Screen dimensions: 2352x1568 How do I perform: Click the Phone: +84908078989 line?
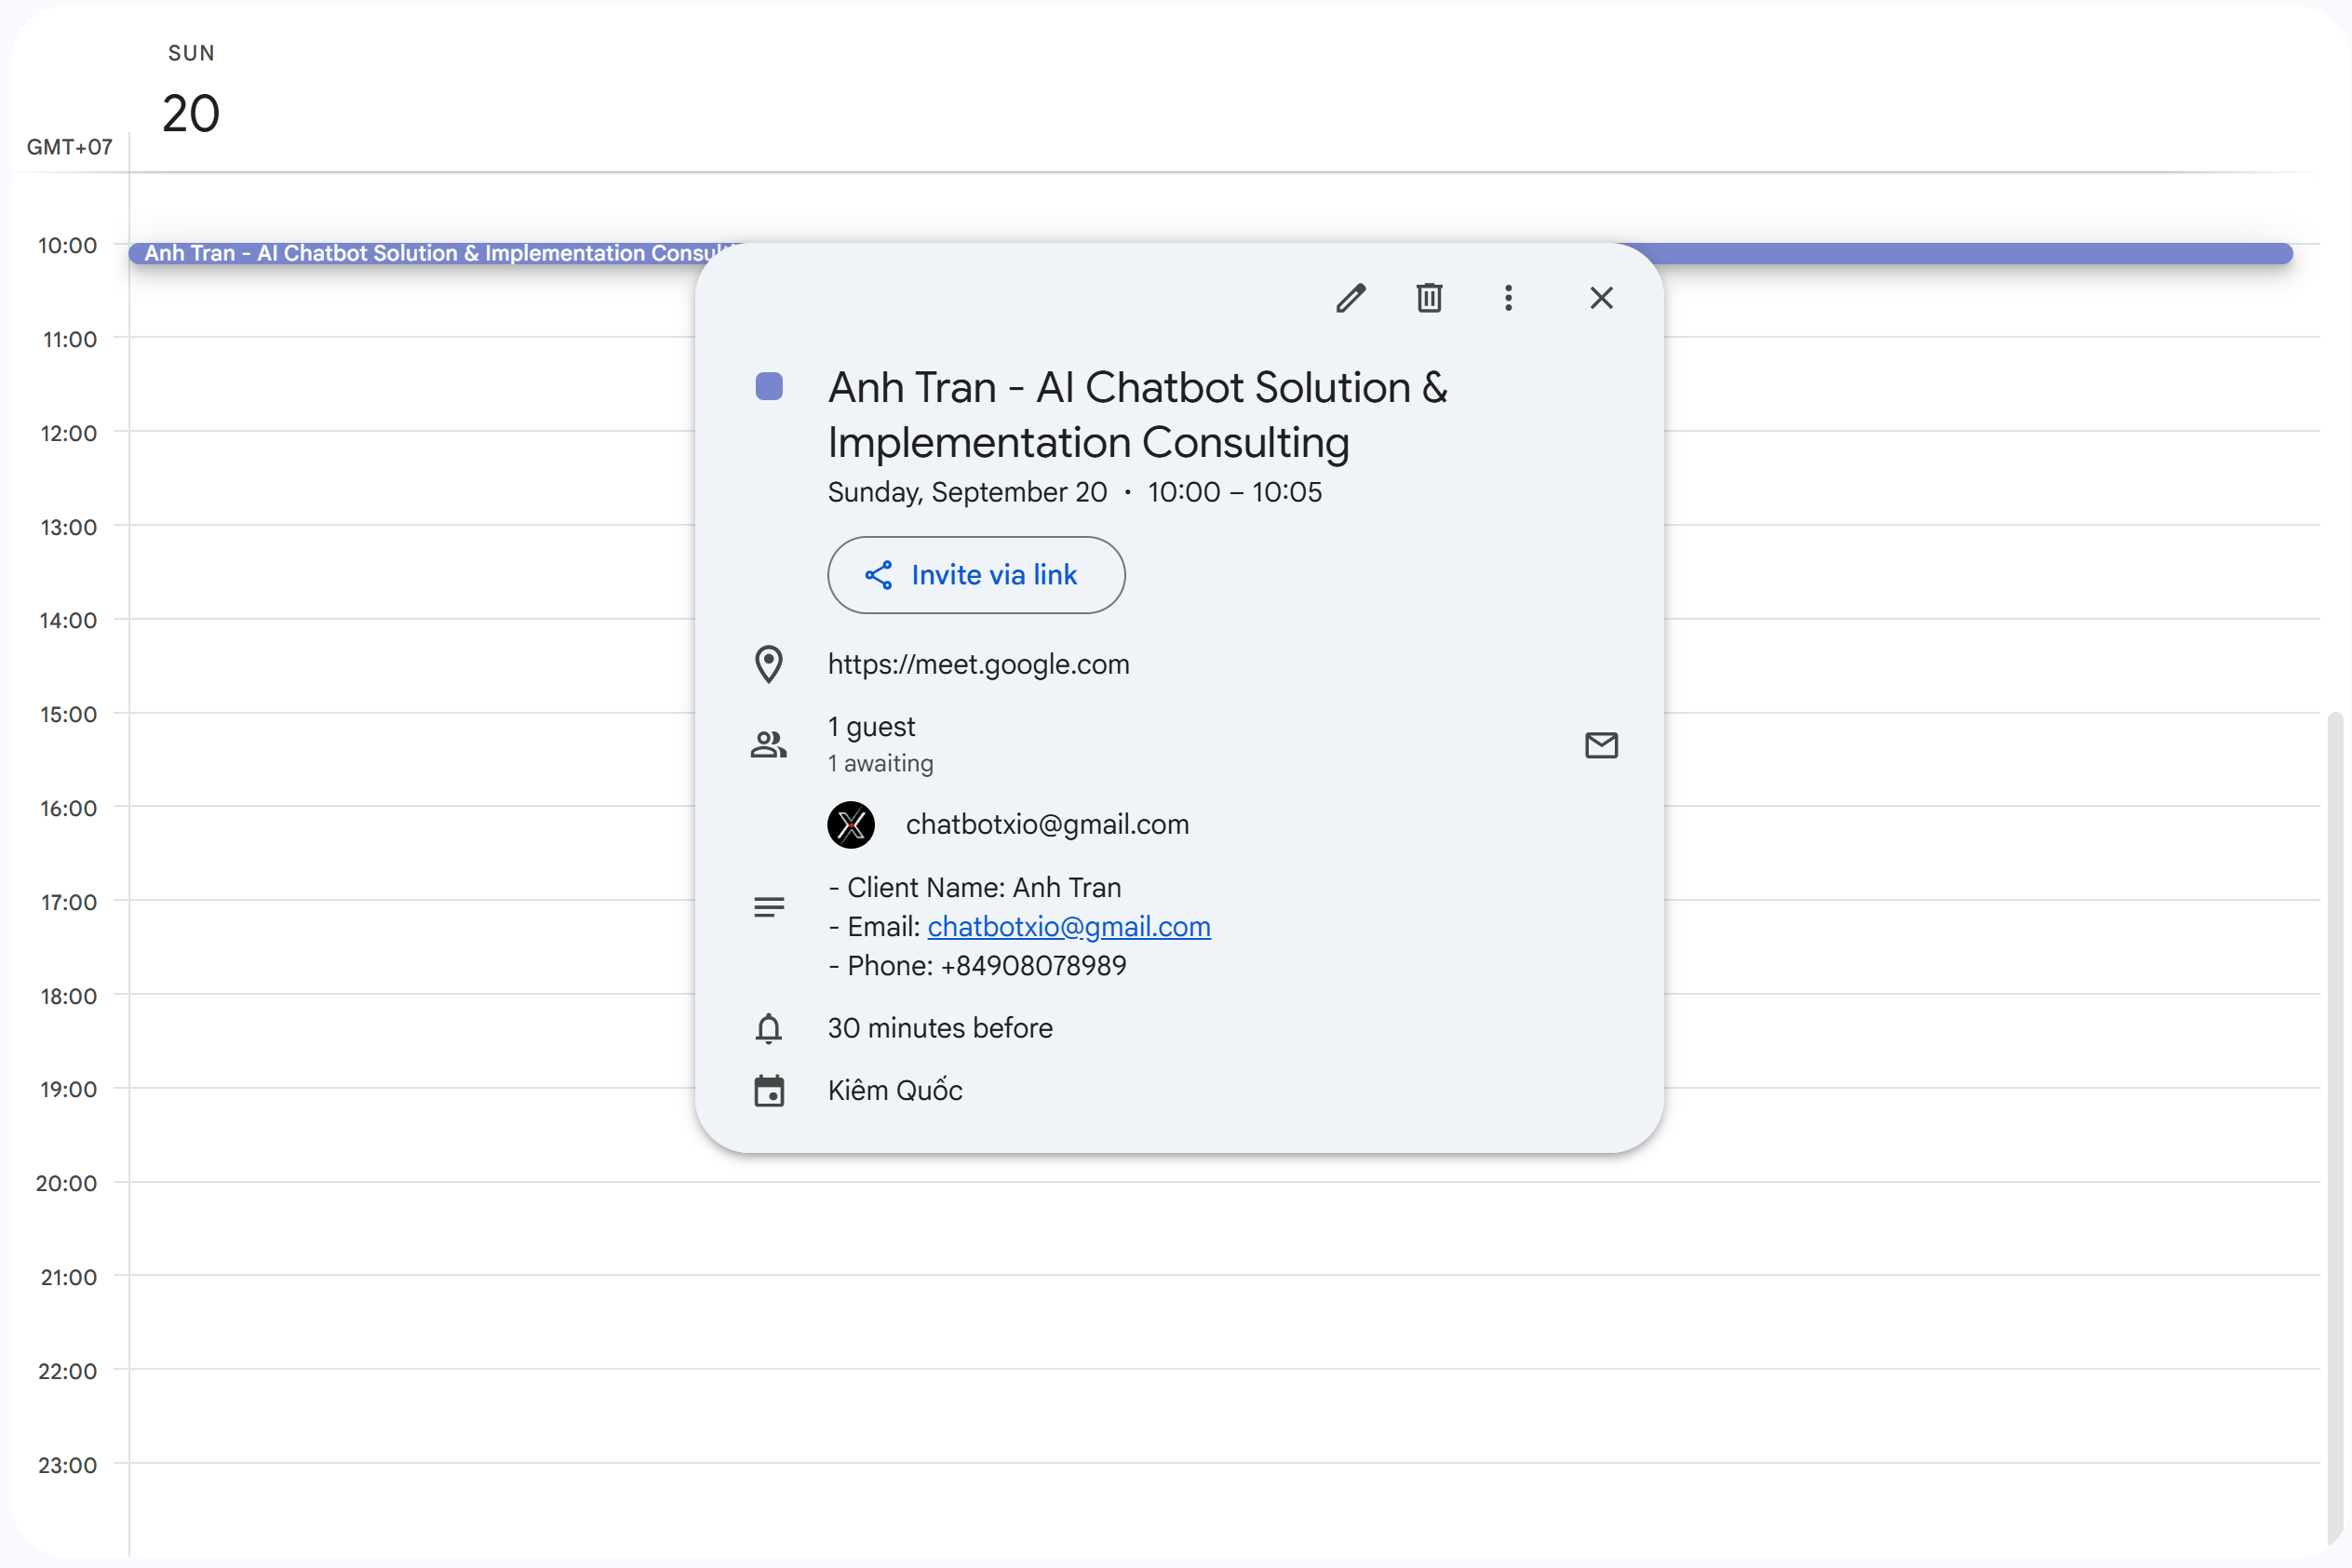977,966
